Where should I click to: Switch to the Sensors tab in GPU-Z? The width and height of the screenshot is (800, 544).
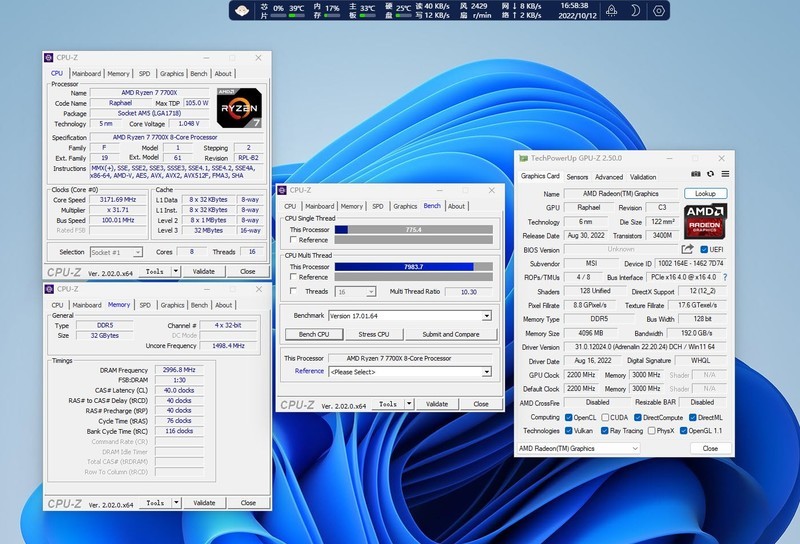click(577, 177)
